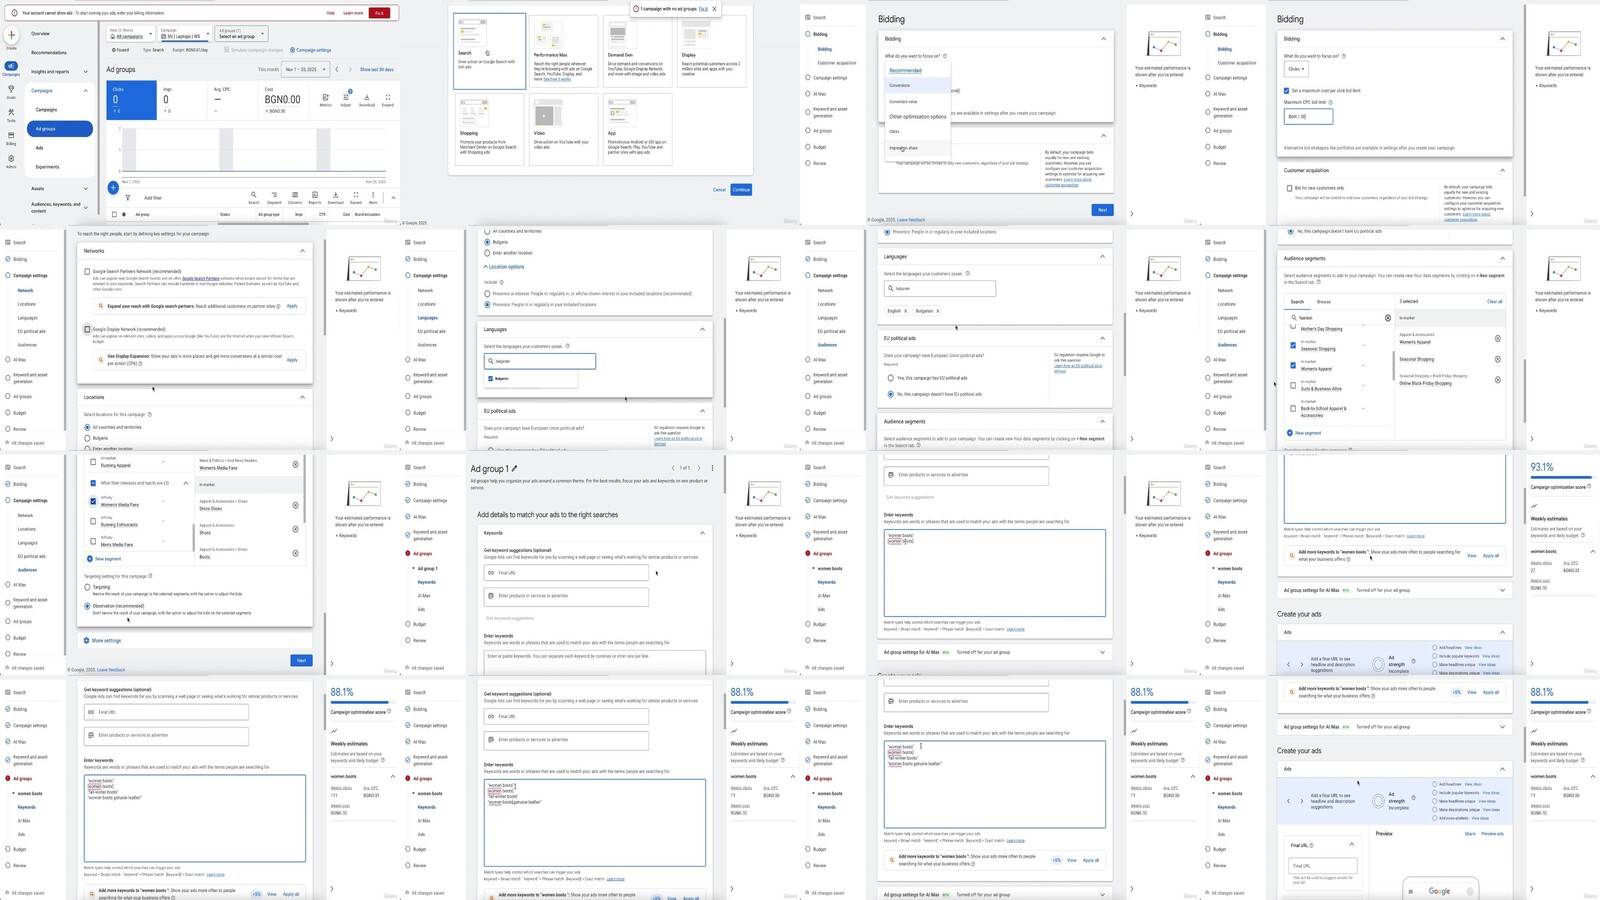The height and width of the screenshot is (900, 1600).
Task: Remove the Dress Shoes selected segment
Action: click(295, 505)
